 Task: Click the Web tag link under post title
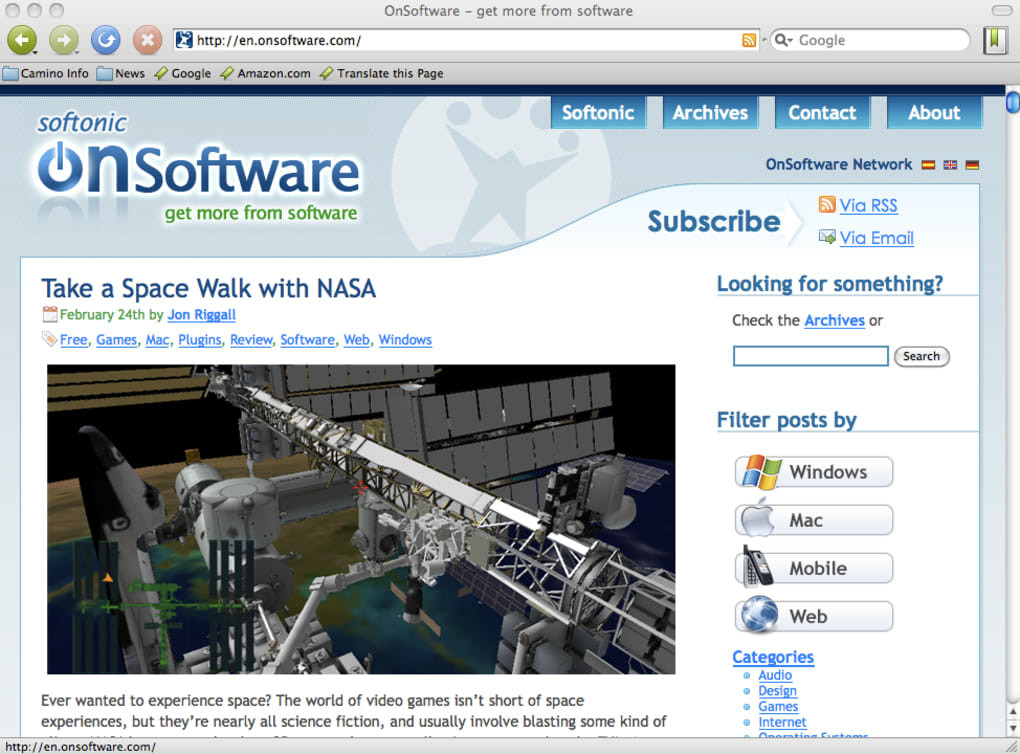356,340
